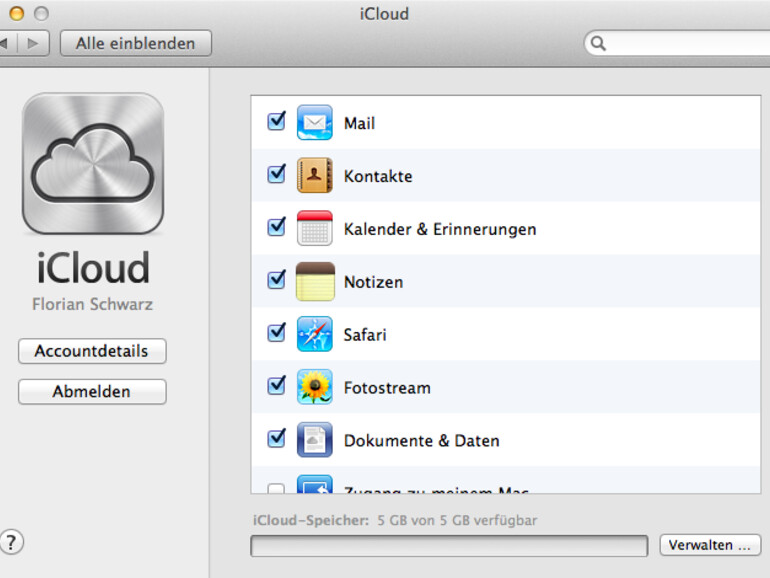Turn off the Fotostream checkbox
770x578 pixels.
[276, 385]
